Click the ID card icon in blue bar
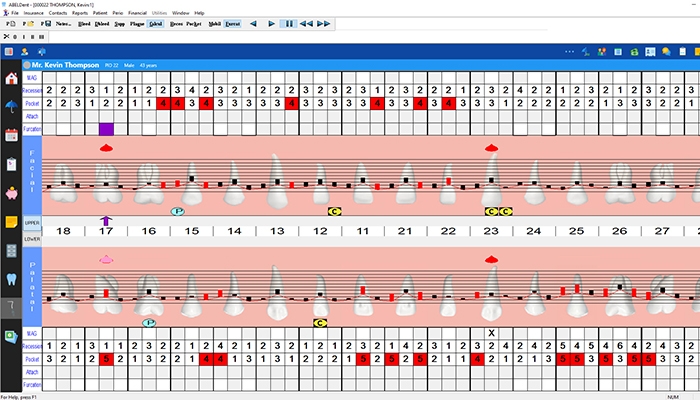Viewport: 700px width, 400px height. point(650,52)
